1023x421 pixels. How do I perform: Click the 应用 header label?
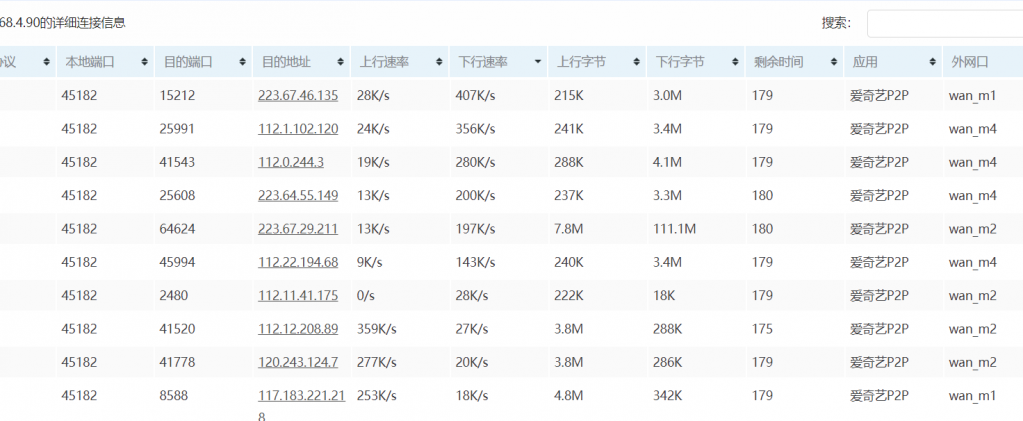point(864,62)
